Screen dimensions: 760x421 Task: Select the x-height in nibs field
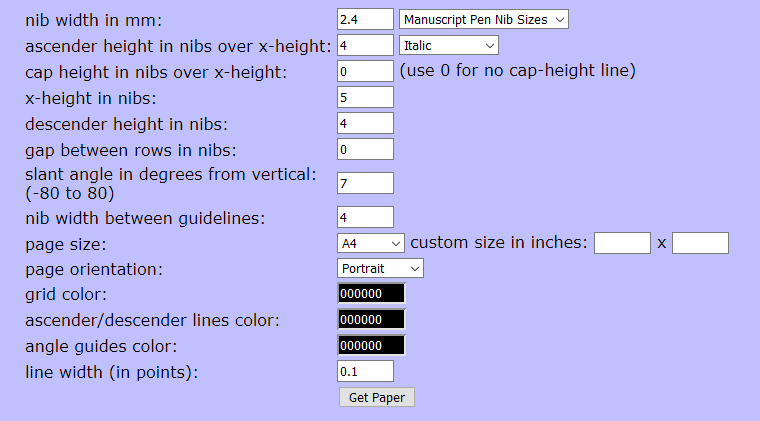pyautogui.click(x=366, y=97)
